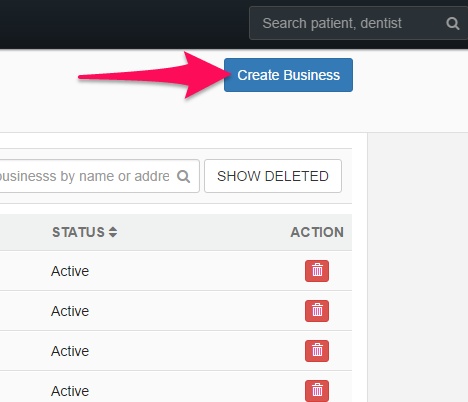
Task: Select the Active status in the fourth row
Action: 70,391
